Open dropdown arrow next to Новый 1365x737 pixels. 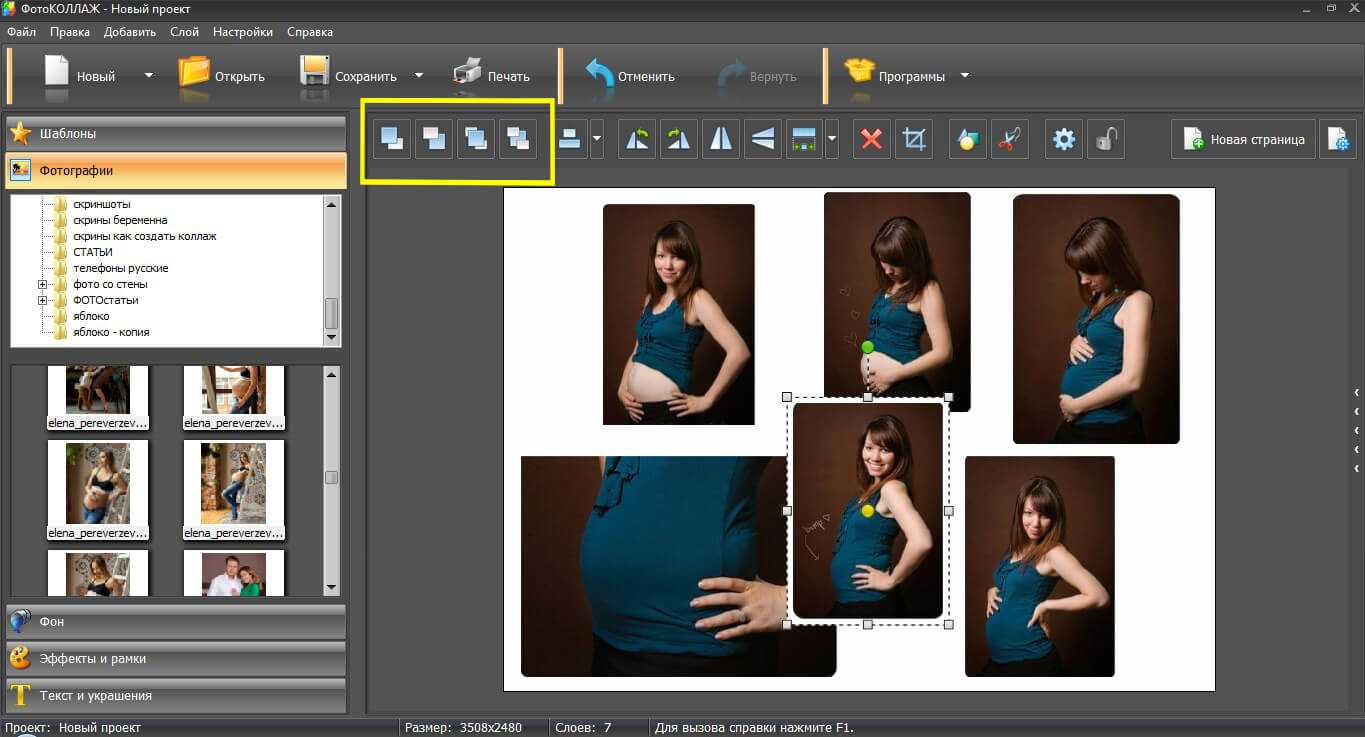pyautogui.click(x=149, y=76)
